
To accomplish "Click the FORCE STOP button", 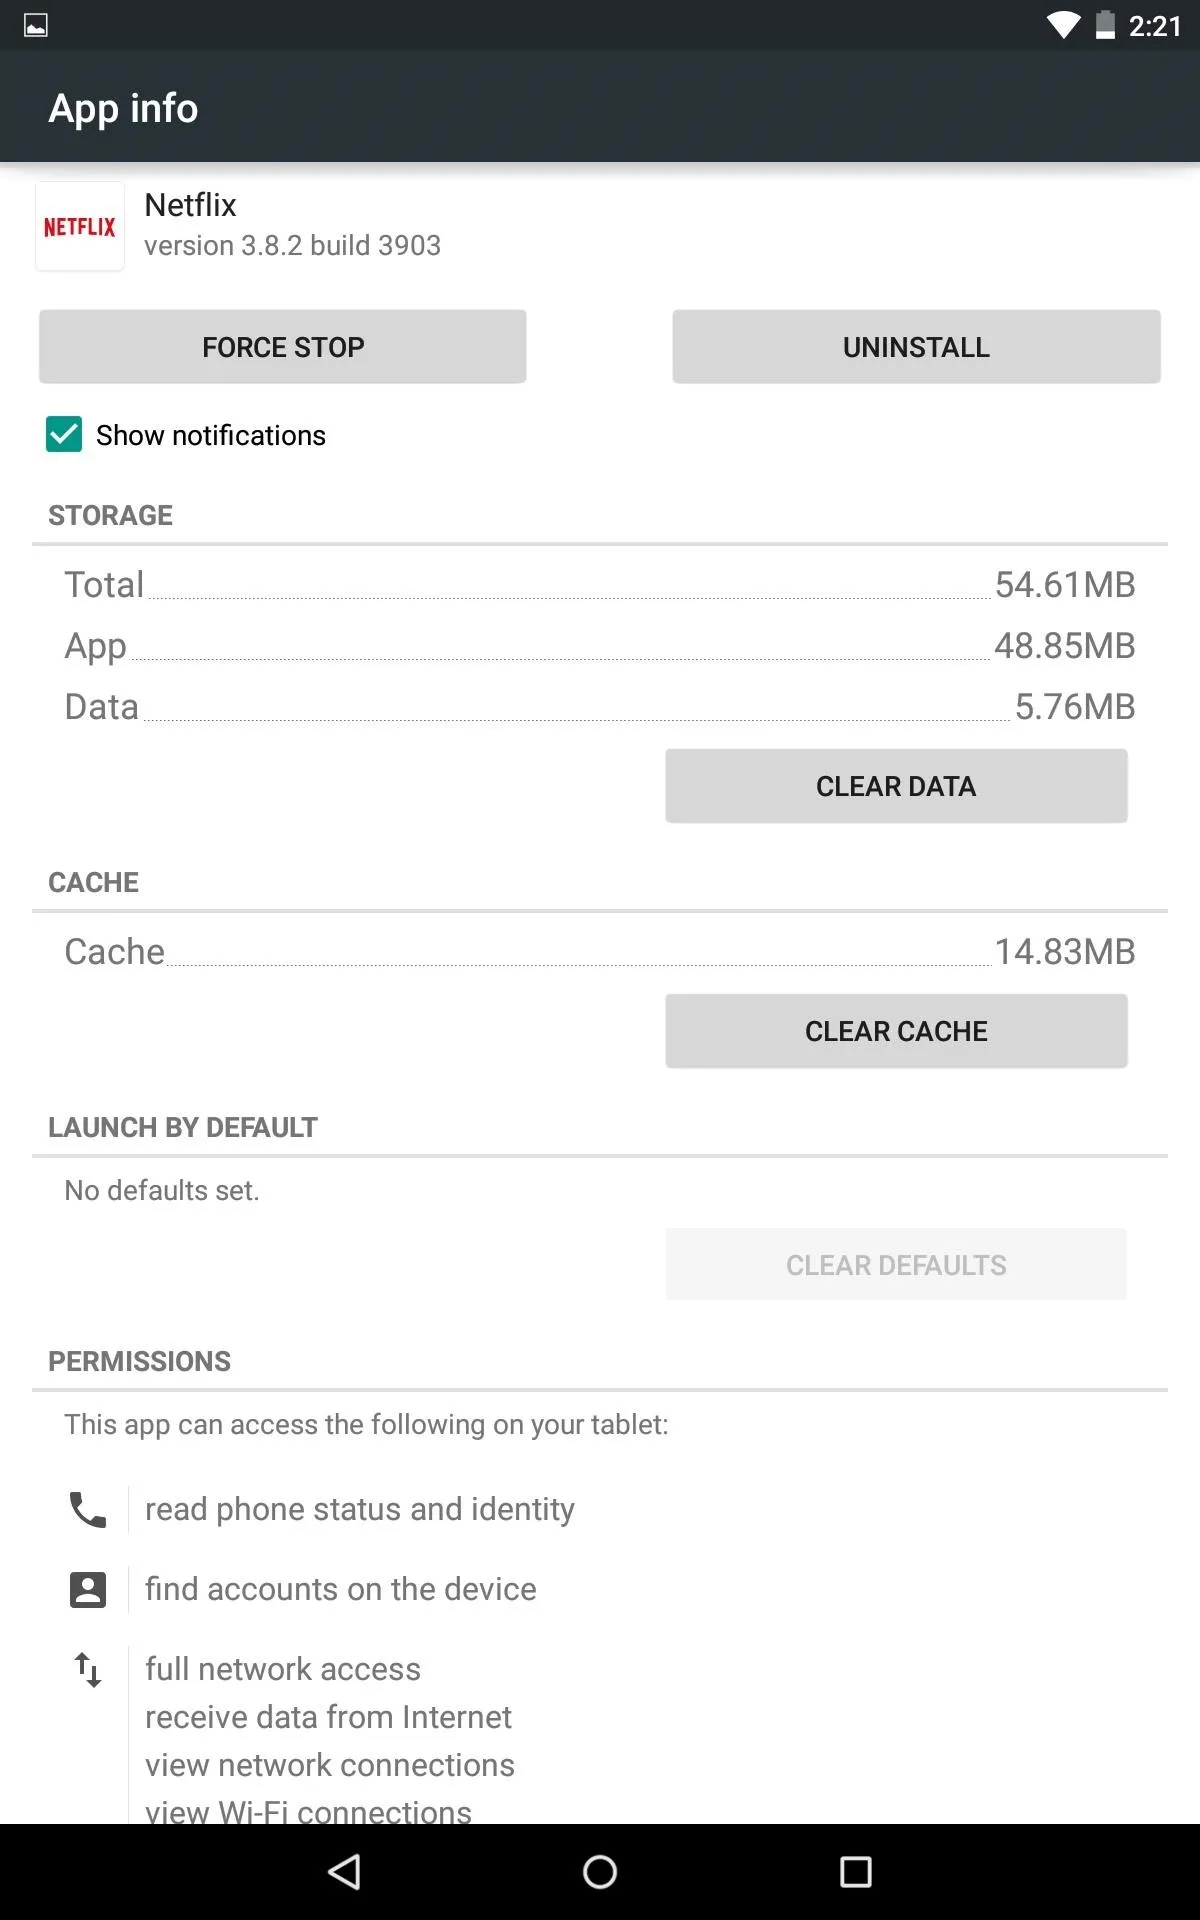I will 283,346.
